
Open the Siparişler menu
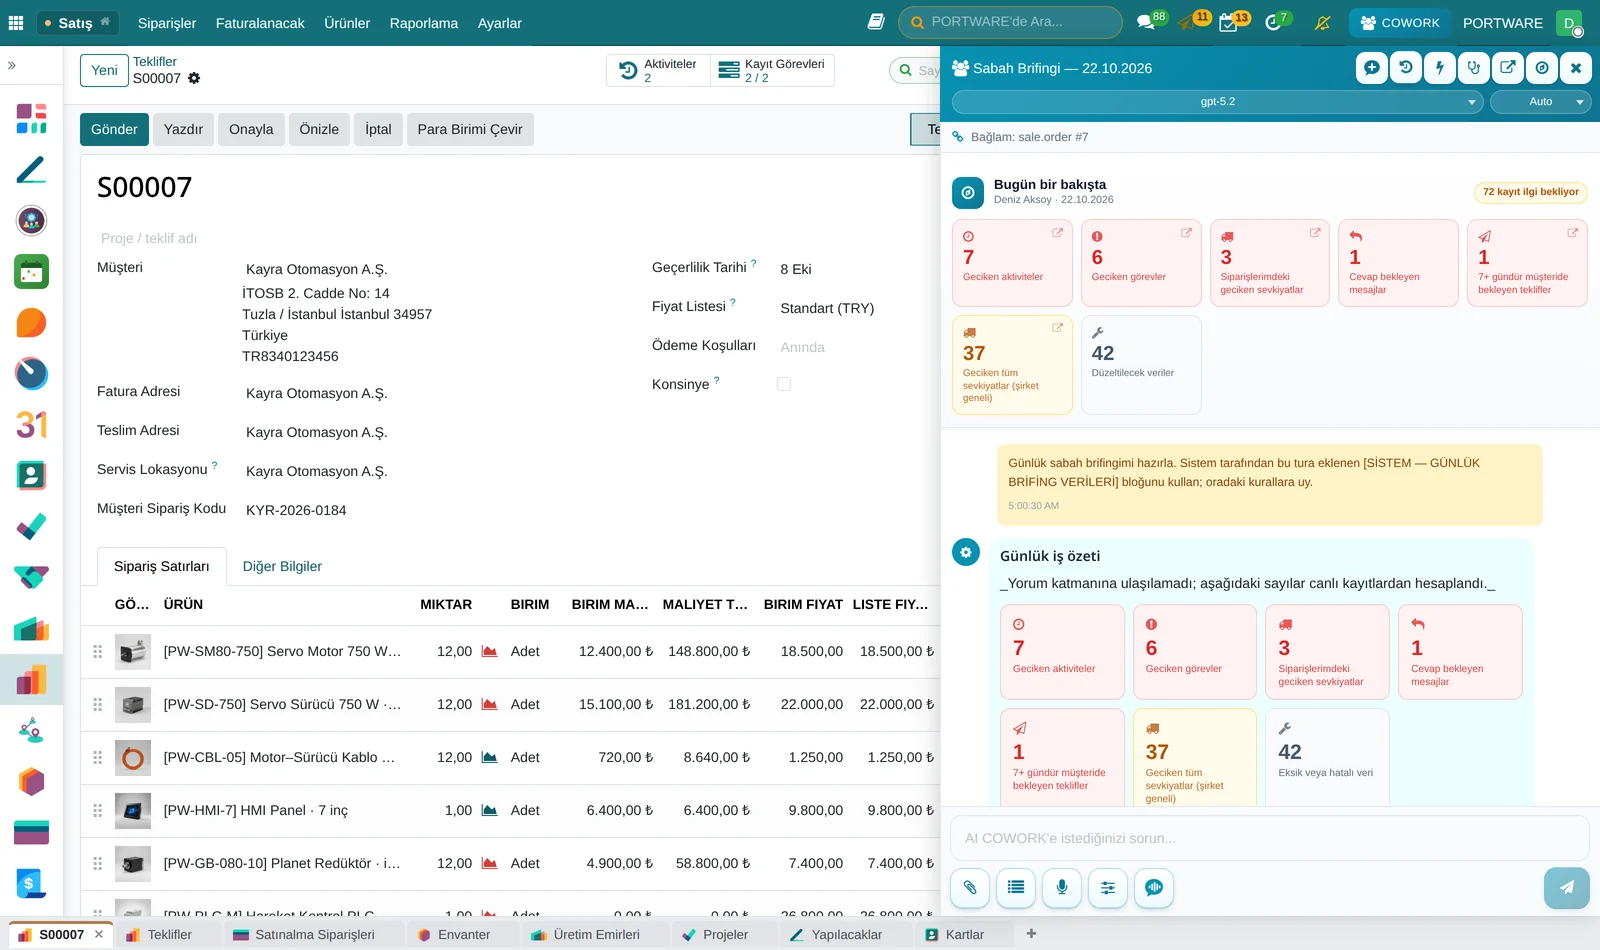167,23
